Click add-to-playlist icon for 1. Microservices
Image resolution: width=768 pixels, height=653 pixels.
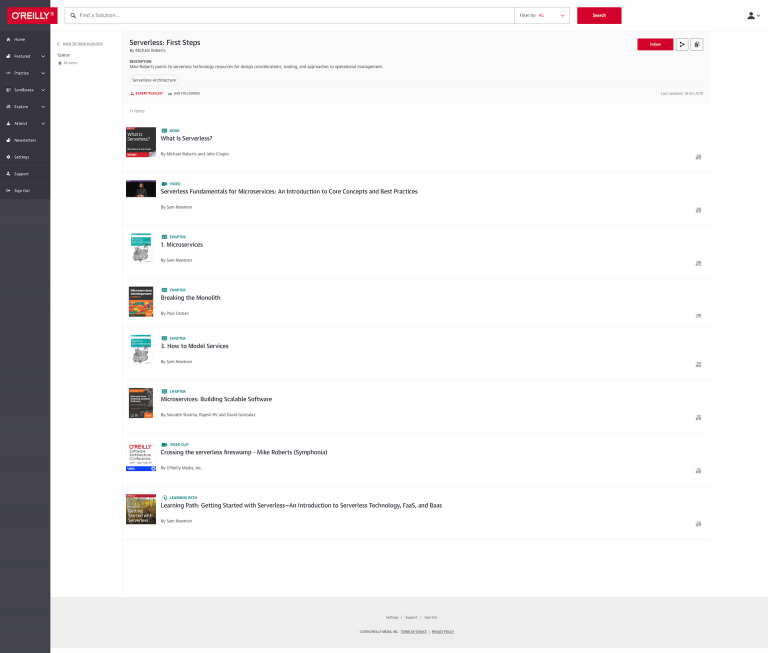click(698, 264)
